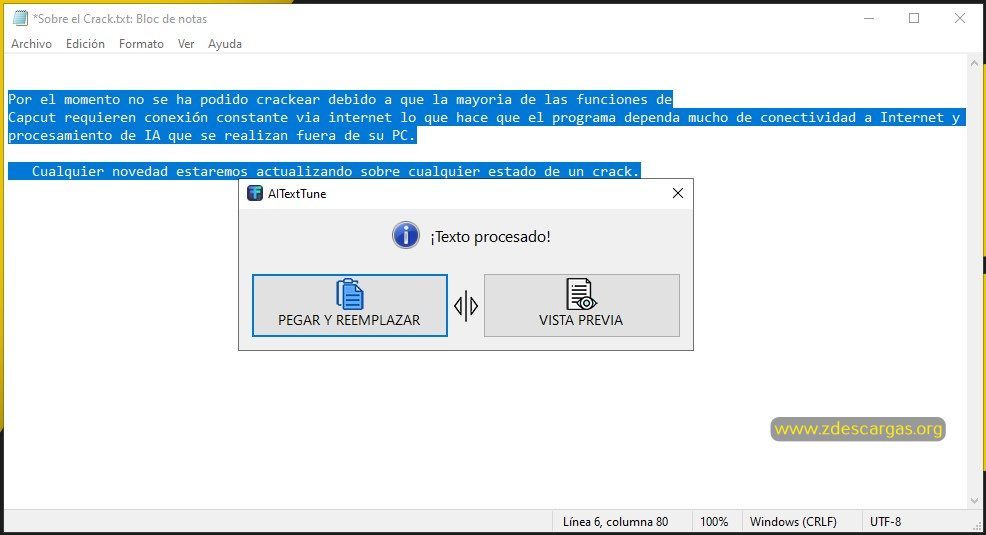Click the Notepad icon in the title bar
The width and height of the screenshot is (986, 535).
tap(20, 18)
